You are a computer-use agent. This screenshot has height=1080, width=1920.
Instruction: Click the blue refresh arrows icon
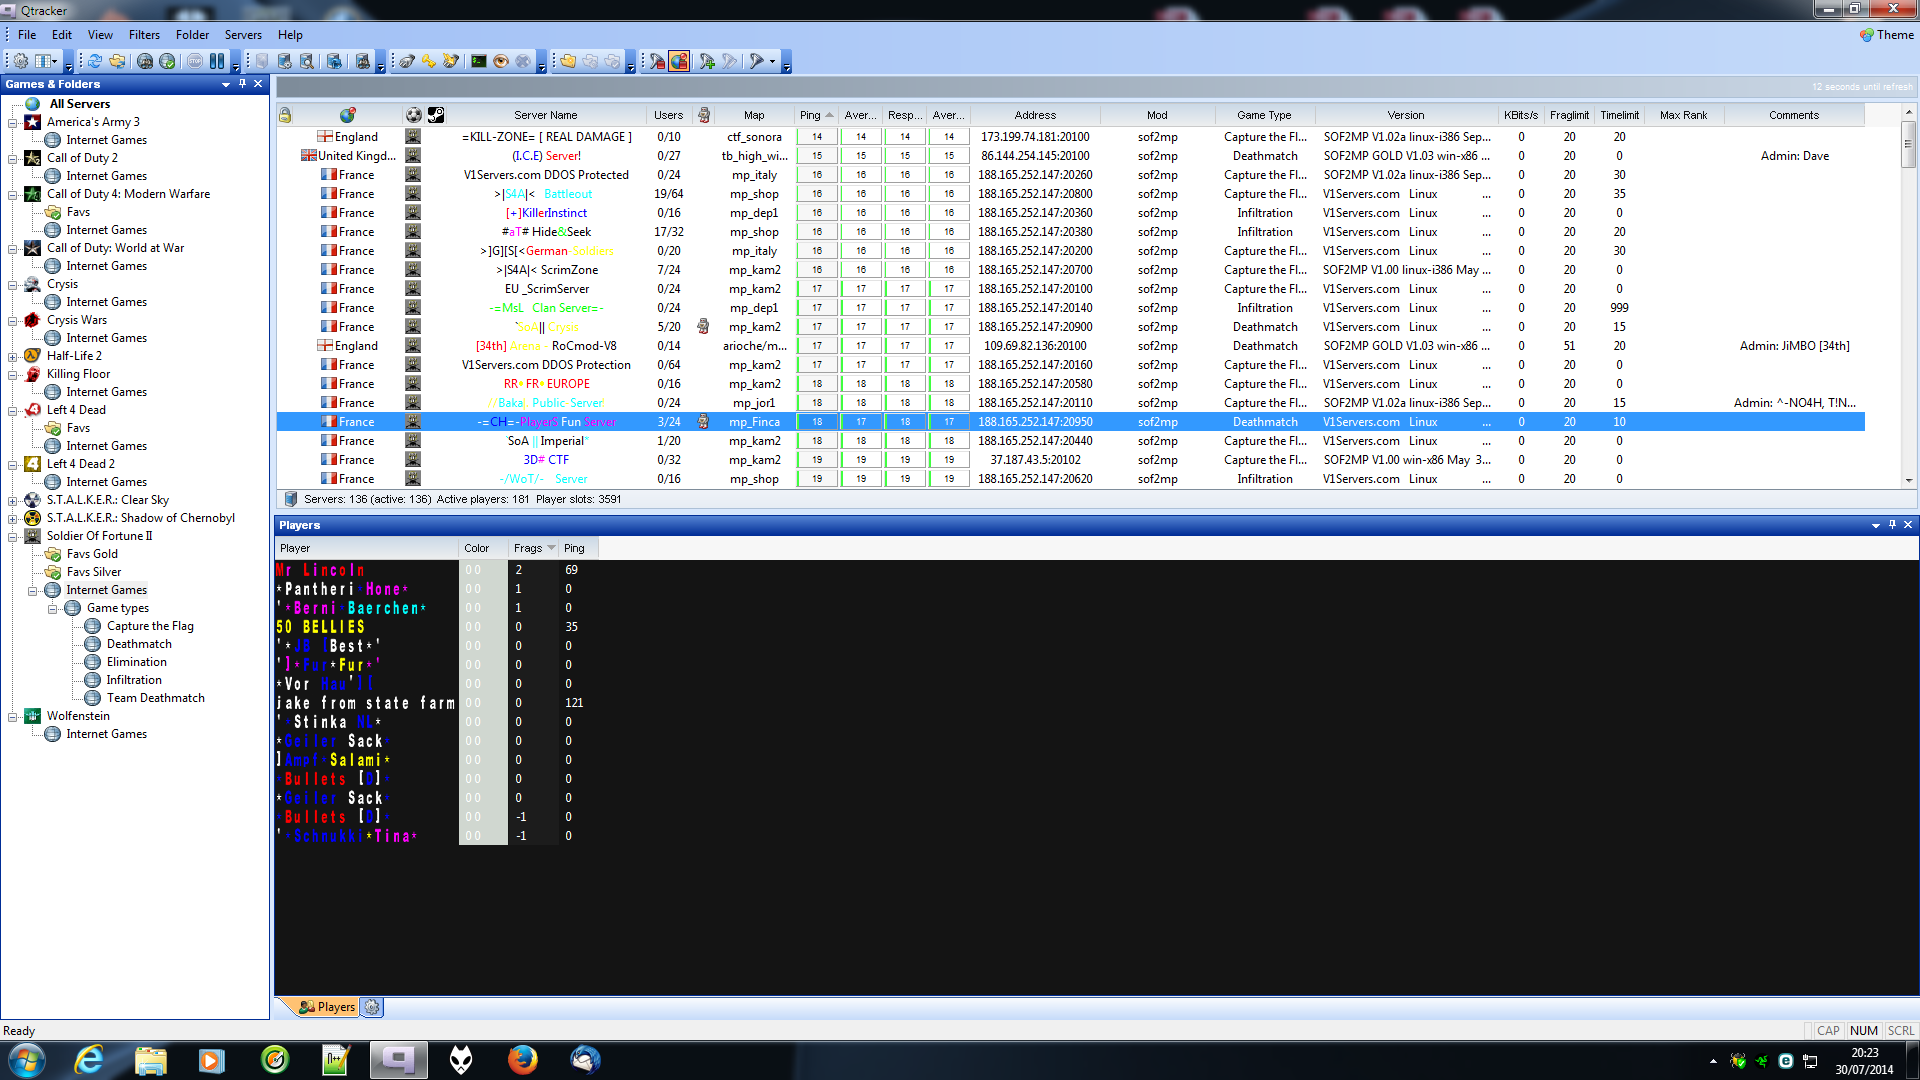pyautogui.click(x=95, y=62)
